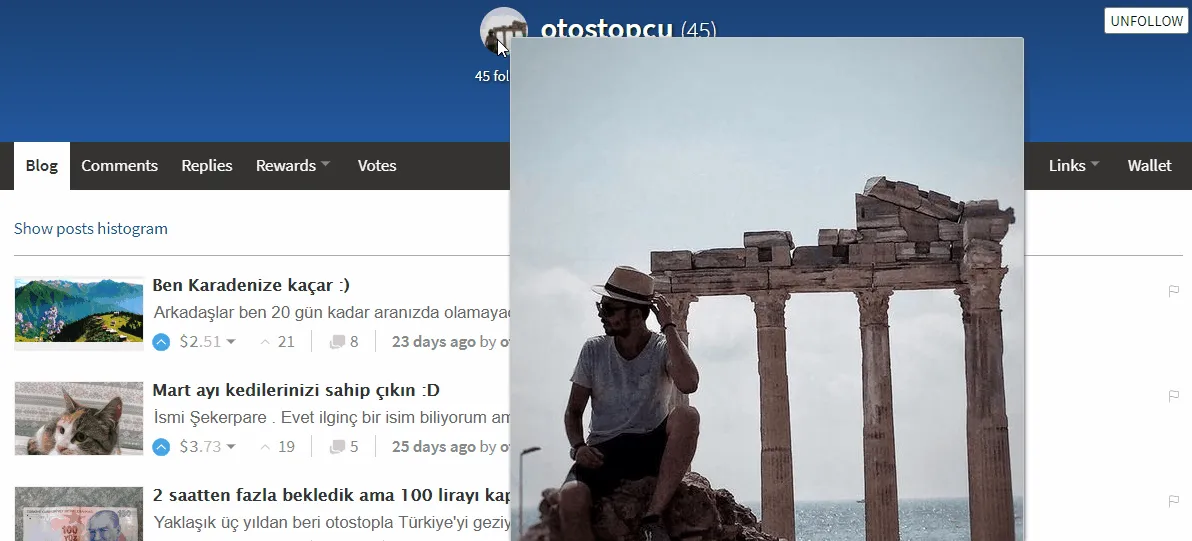Click the UNFOLLOW button
The height and width of the screenshot is (541, 1192).
coord(1146,21)
